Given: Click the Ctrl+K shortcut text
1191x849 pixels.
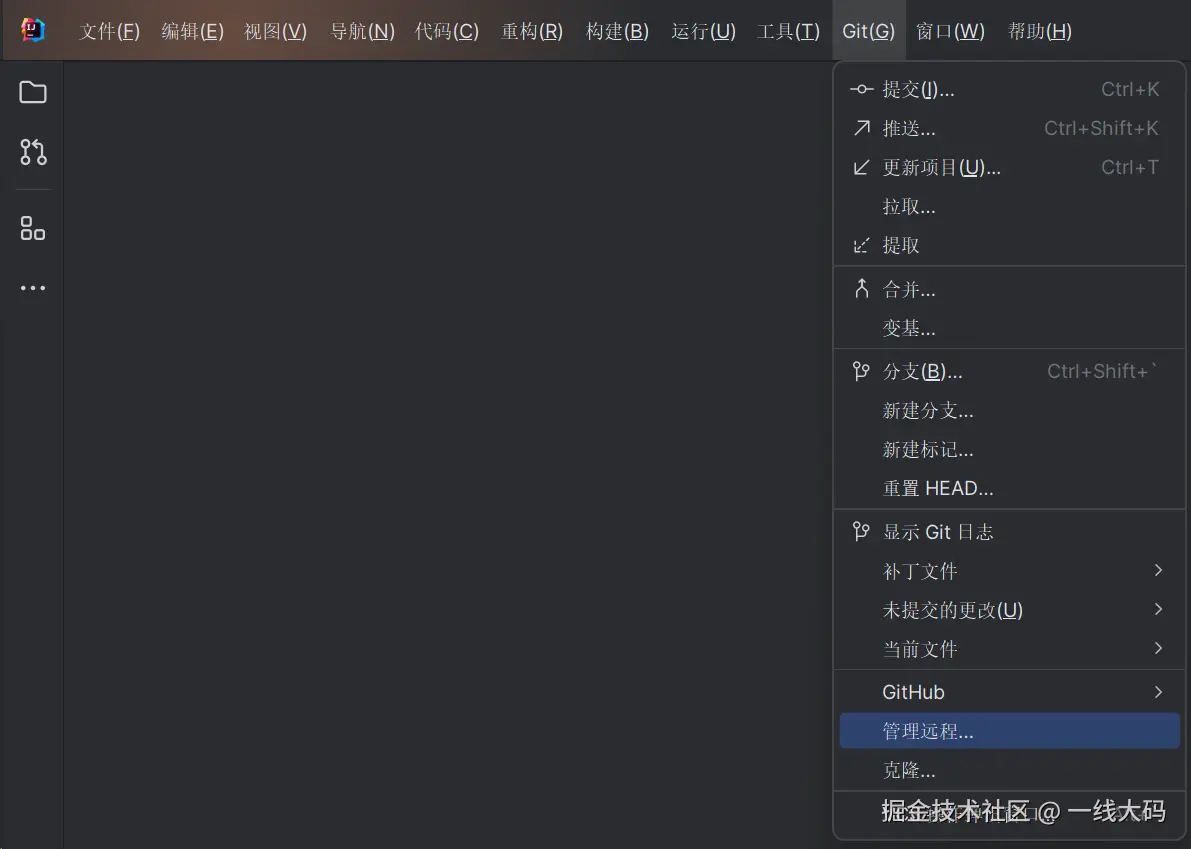Looking at the screenshot, I should tap(1130, 90).
